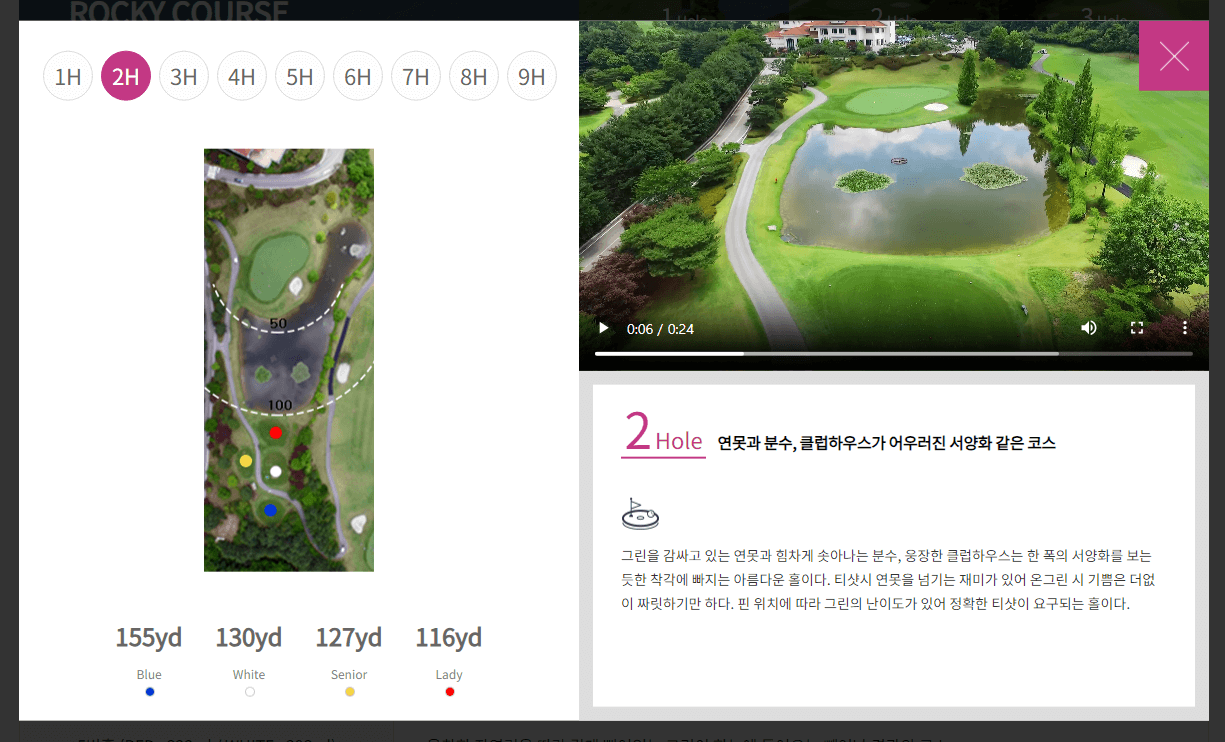Open hole 6H from the hole selector
The image size is (1225, 742).
tap(358, 75)
